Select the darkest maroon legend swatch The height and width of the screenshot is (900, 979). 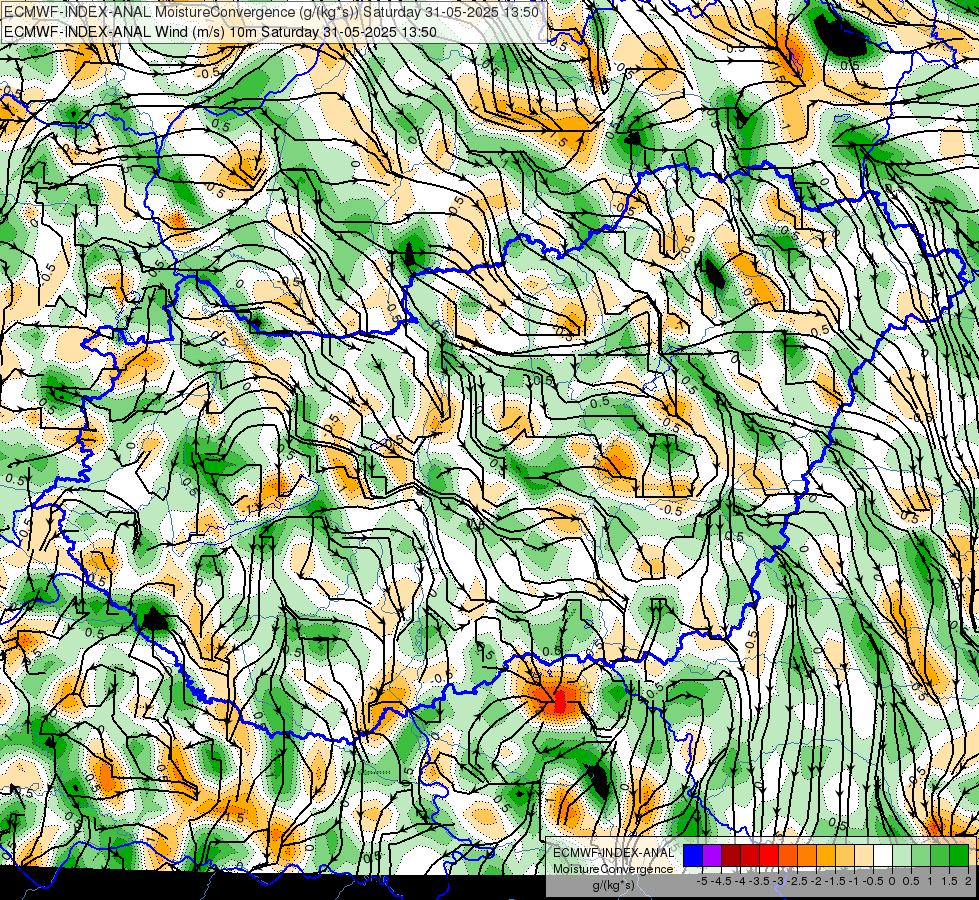731,856
